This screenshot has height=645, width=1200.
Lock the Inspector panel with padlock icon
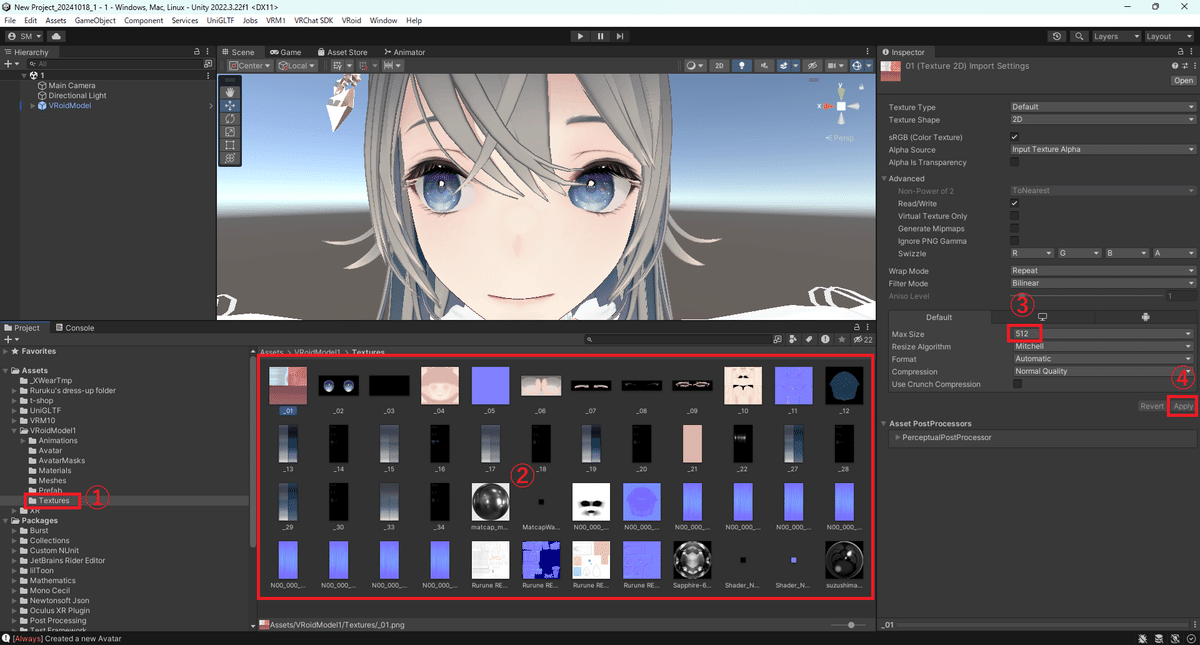pyautogui.click(x=1179, y=52)
